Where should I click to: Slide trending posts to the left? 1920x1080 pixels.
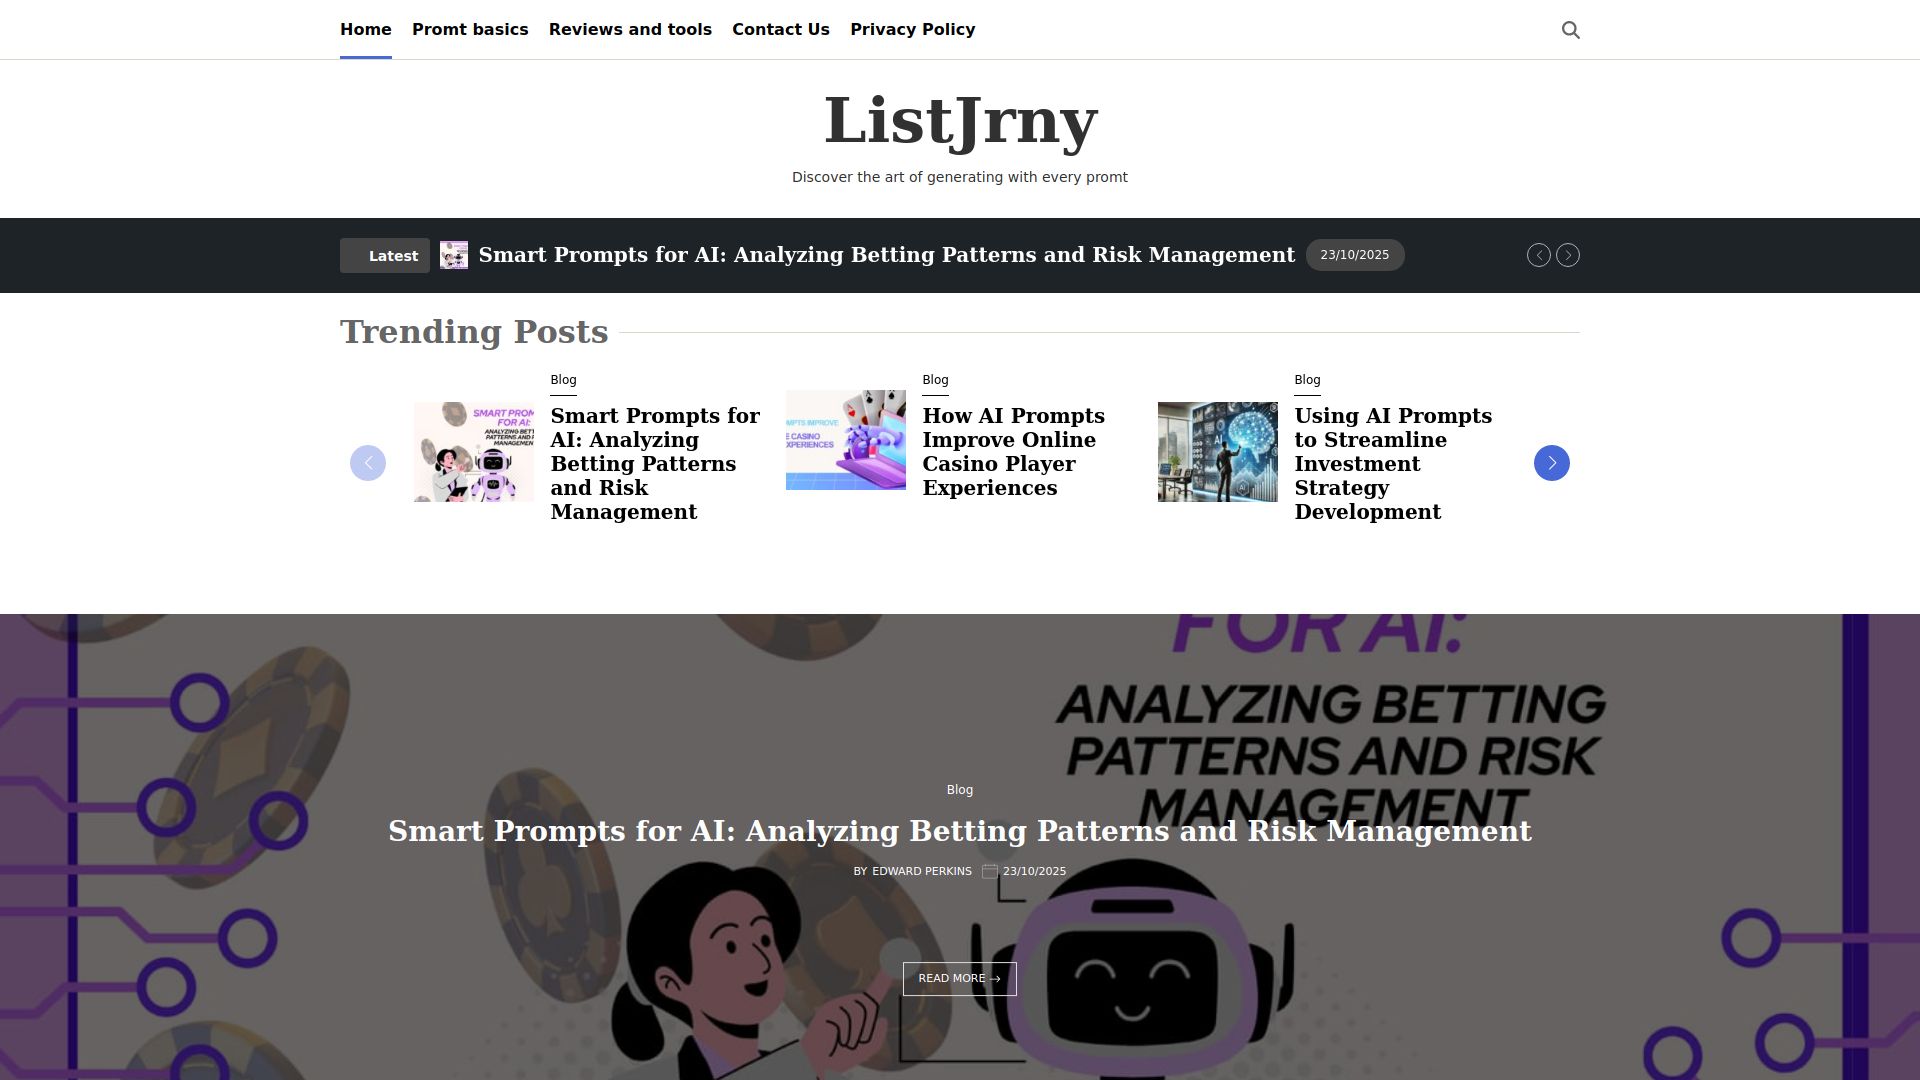(368, 463)
